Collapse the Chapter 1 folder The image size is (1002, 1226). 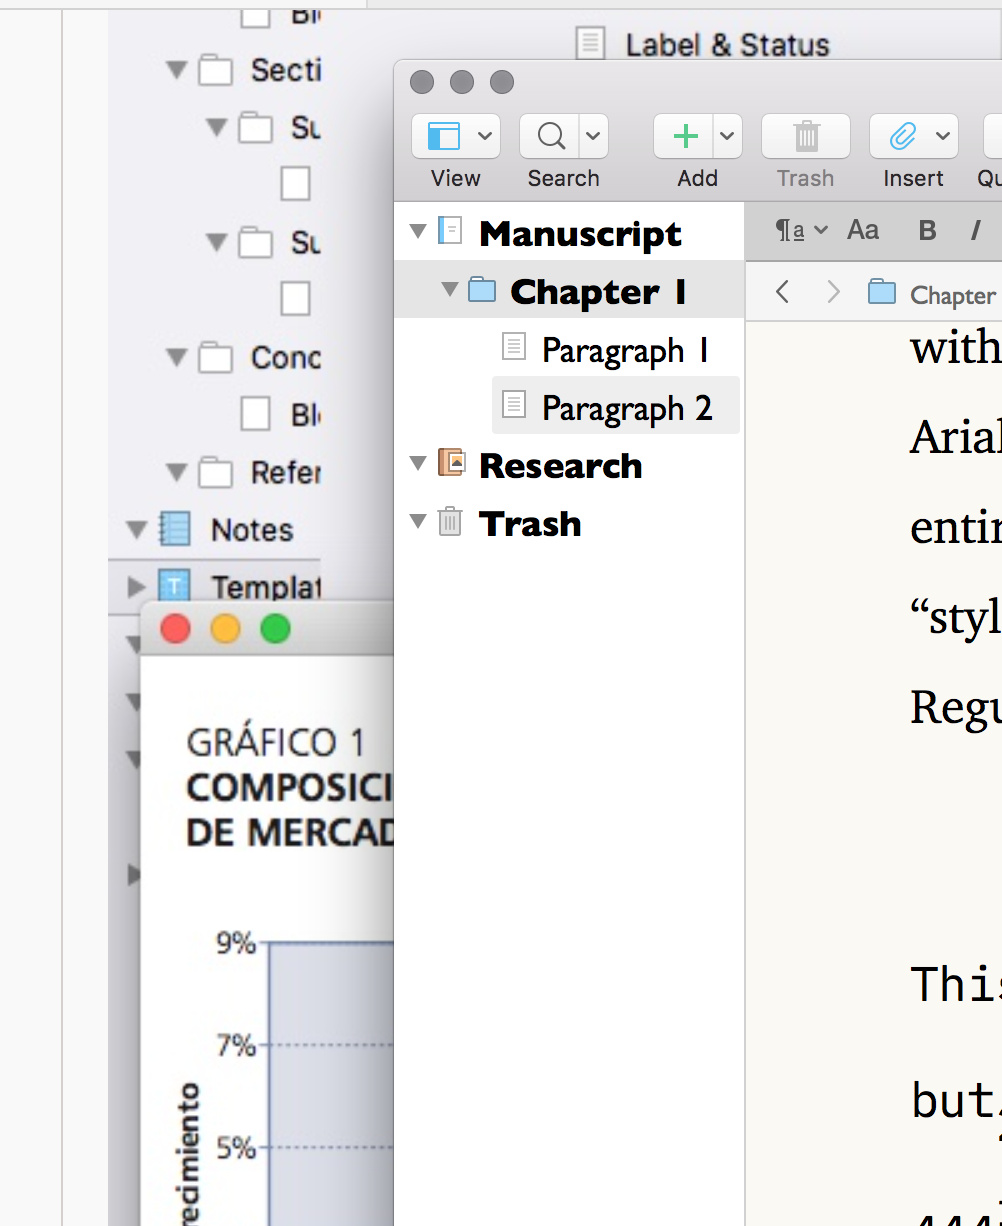pyautogui.click(x=450, y=290)
